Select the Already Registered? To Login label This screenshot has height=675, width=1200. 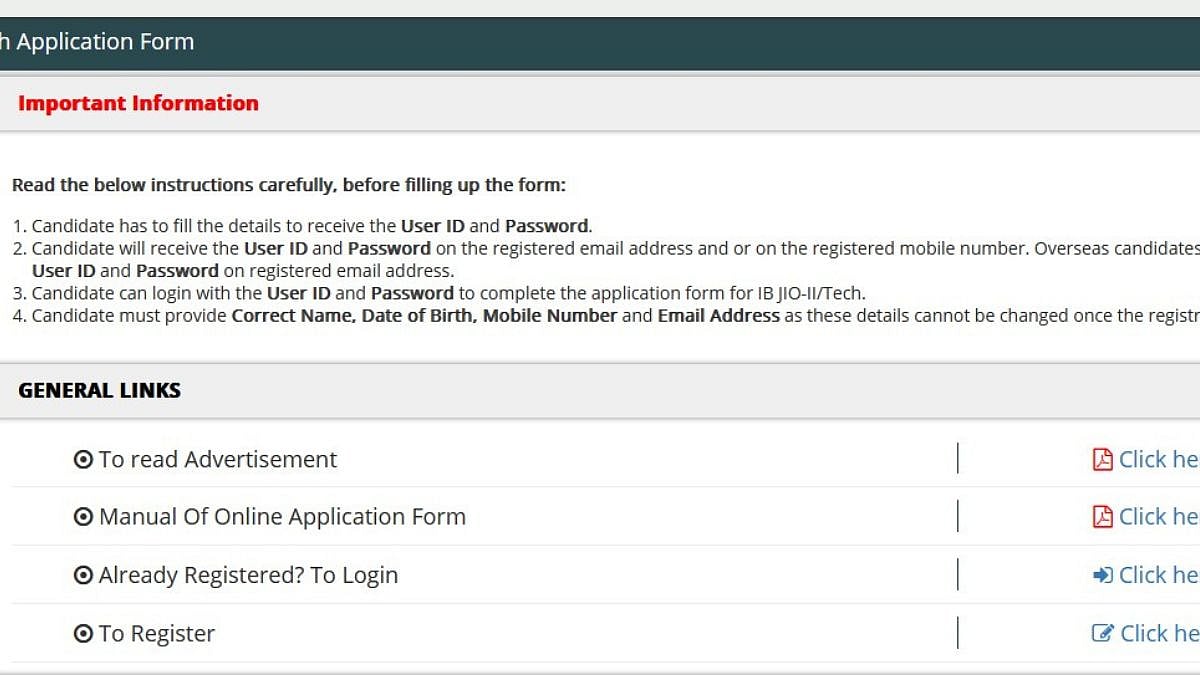(248, 575)
